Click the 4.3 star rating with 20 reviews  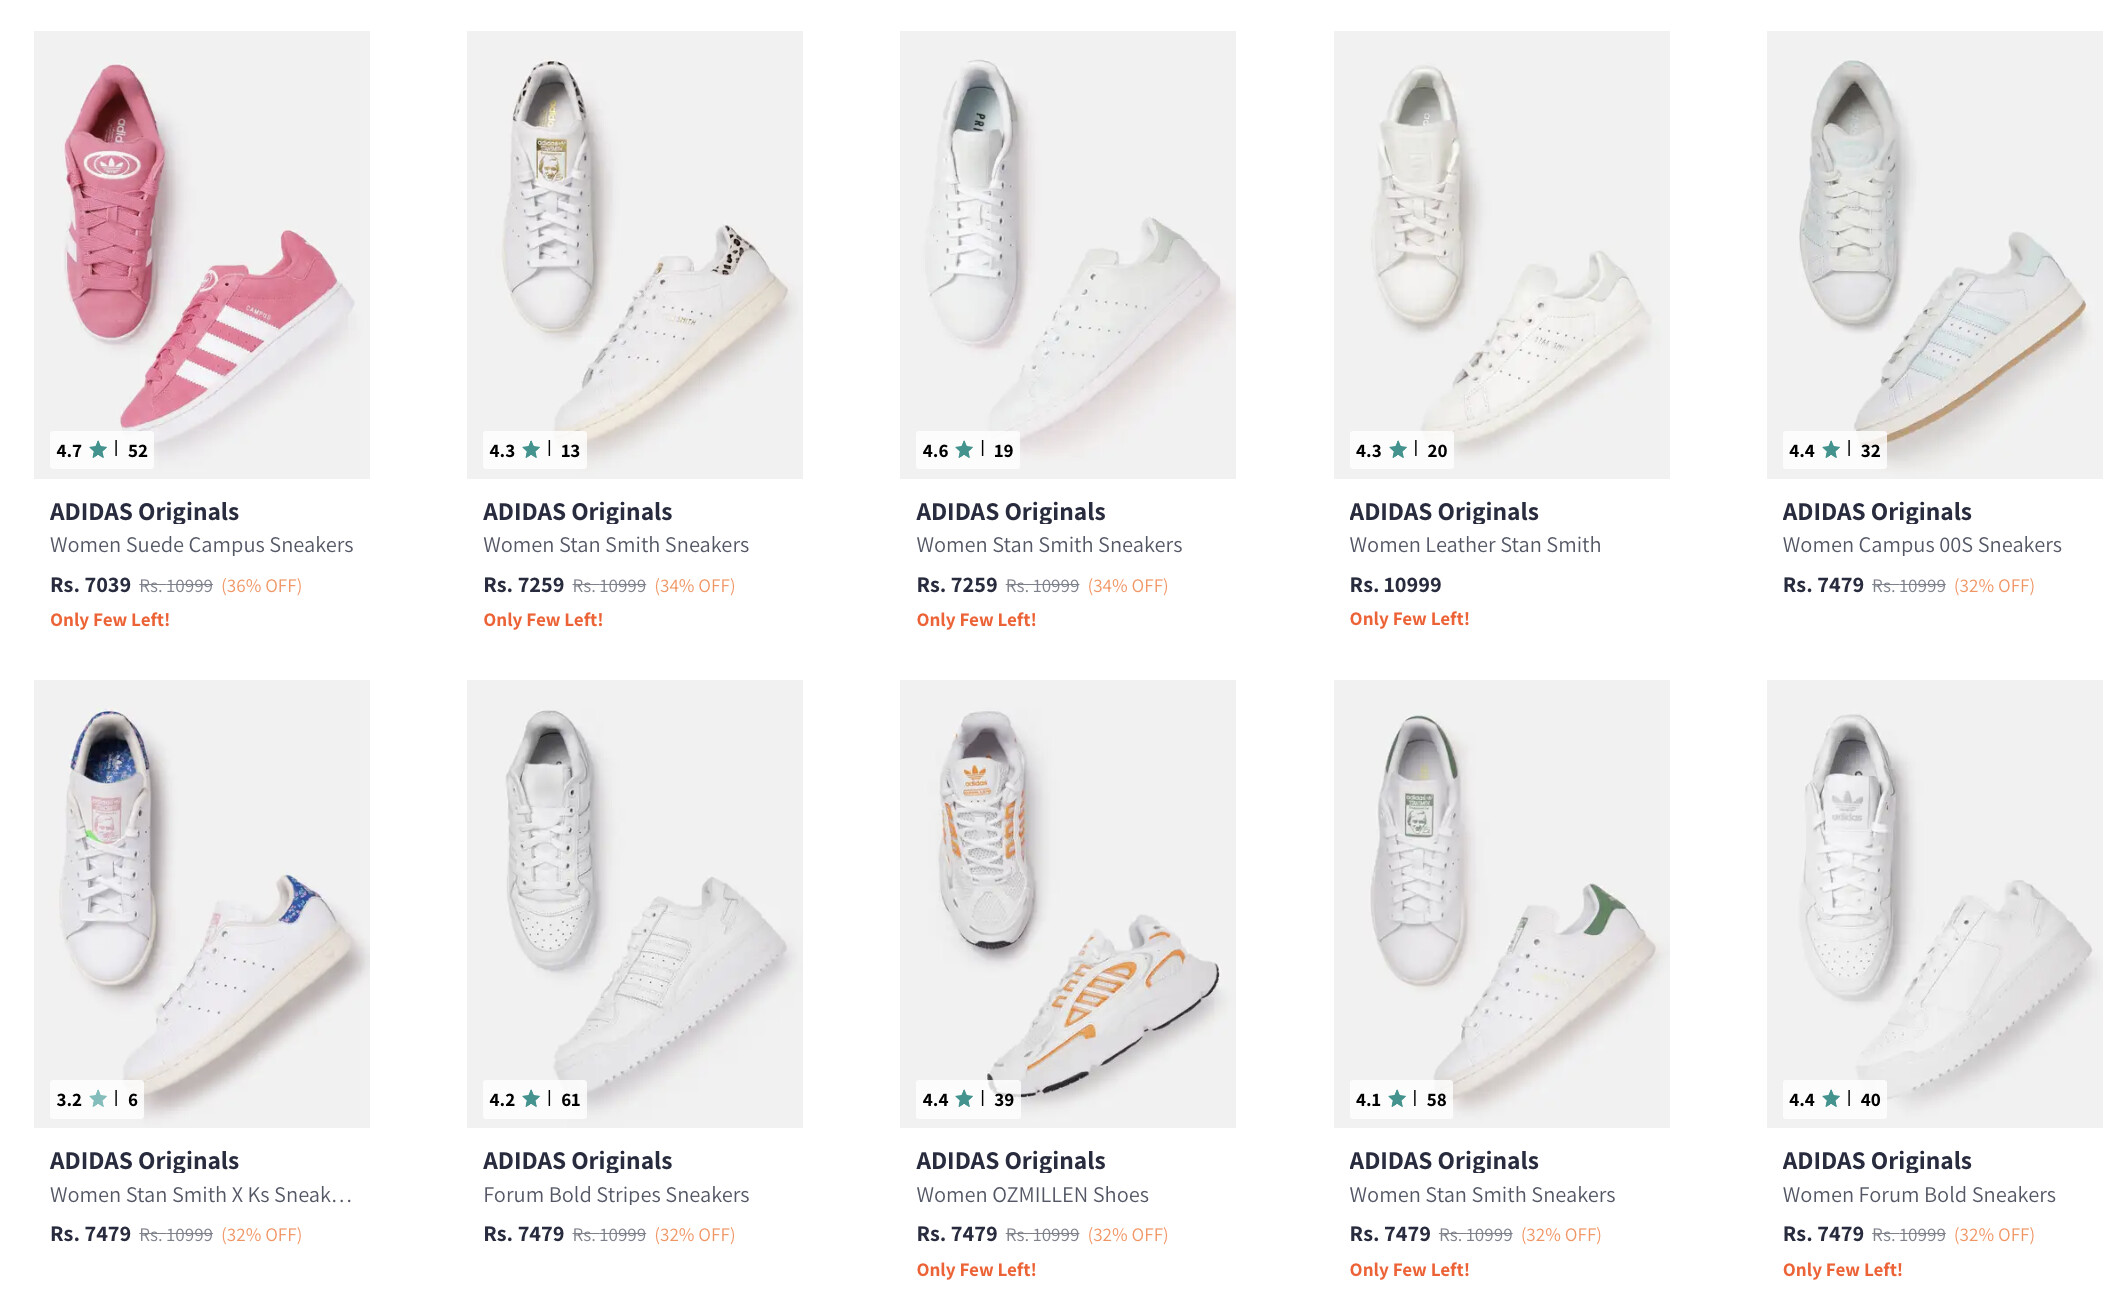pos(1400,450)
